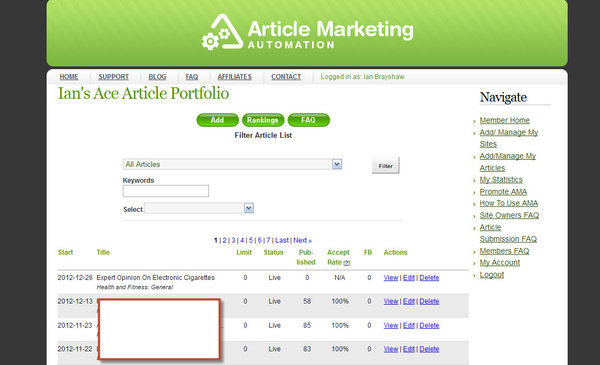Screen dimensions: 600x365
Task: Edit the 2012-11-22 article
Action: [409, 349]
